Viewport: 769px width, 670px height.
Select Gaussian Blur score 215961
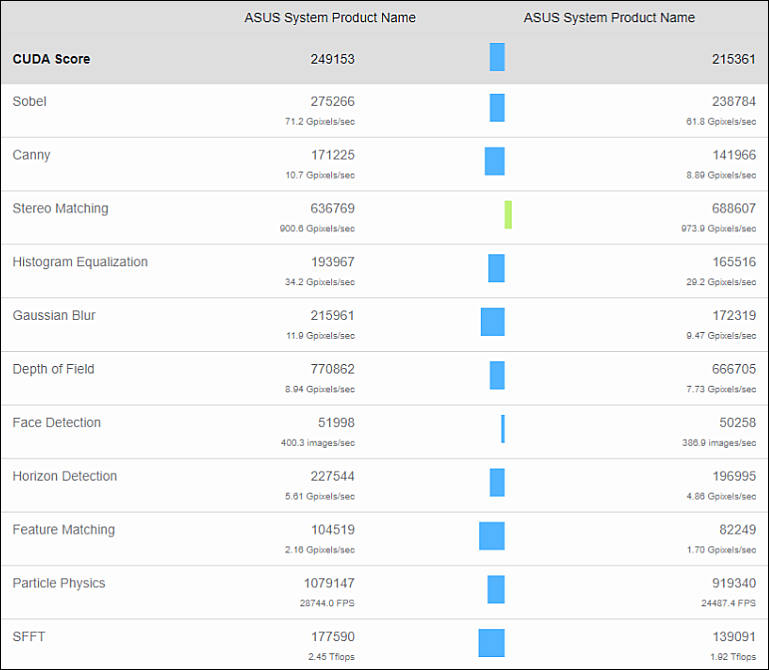click(x=332, y=315)
